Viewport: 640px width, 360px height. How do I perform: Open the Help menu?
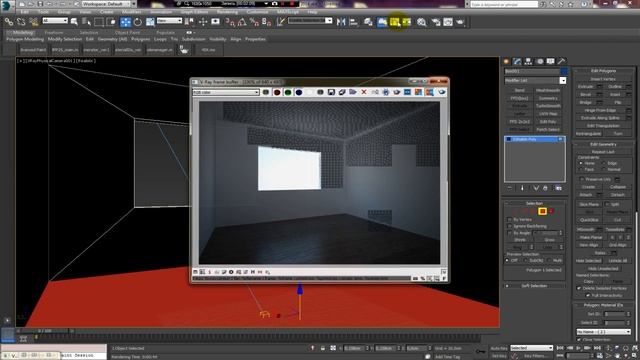[312, 12]
